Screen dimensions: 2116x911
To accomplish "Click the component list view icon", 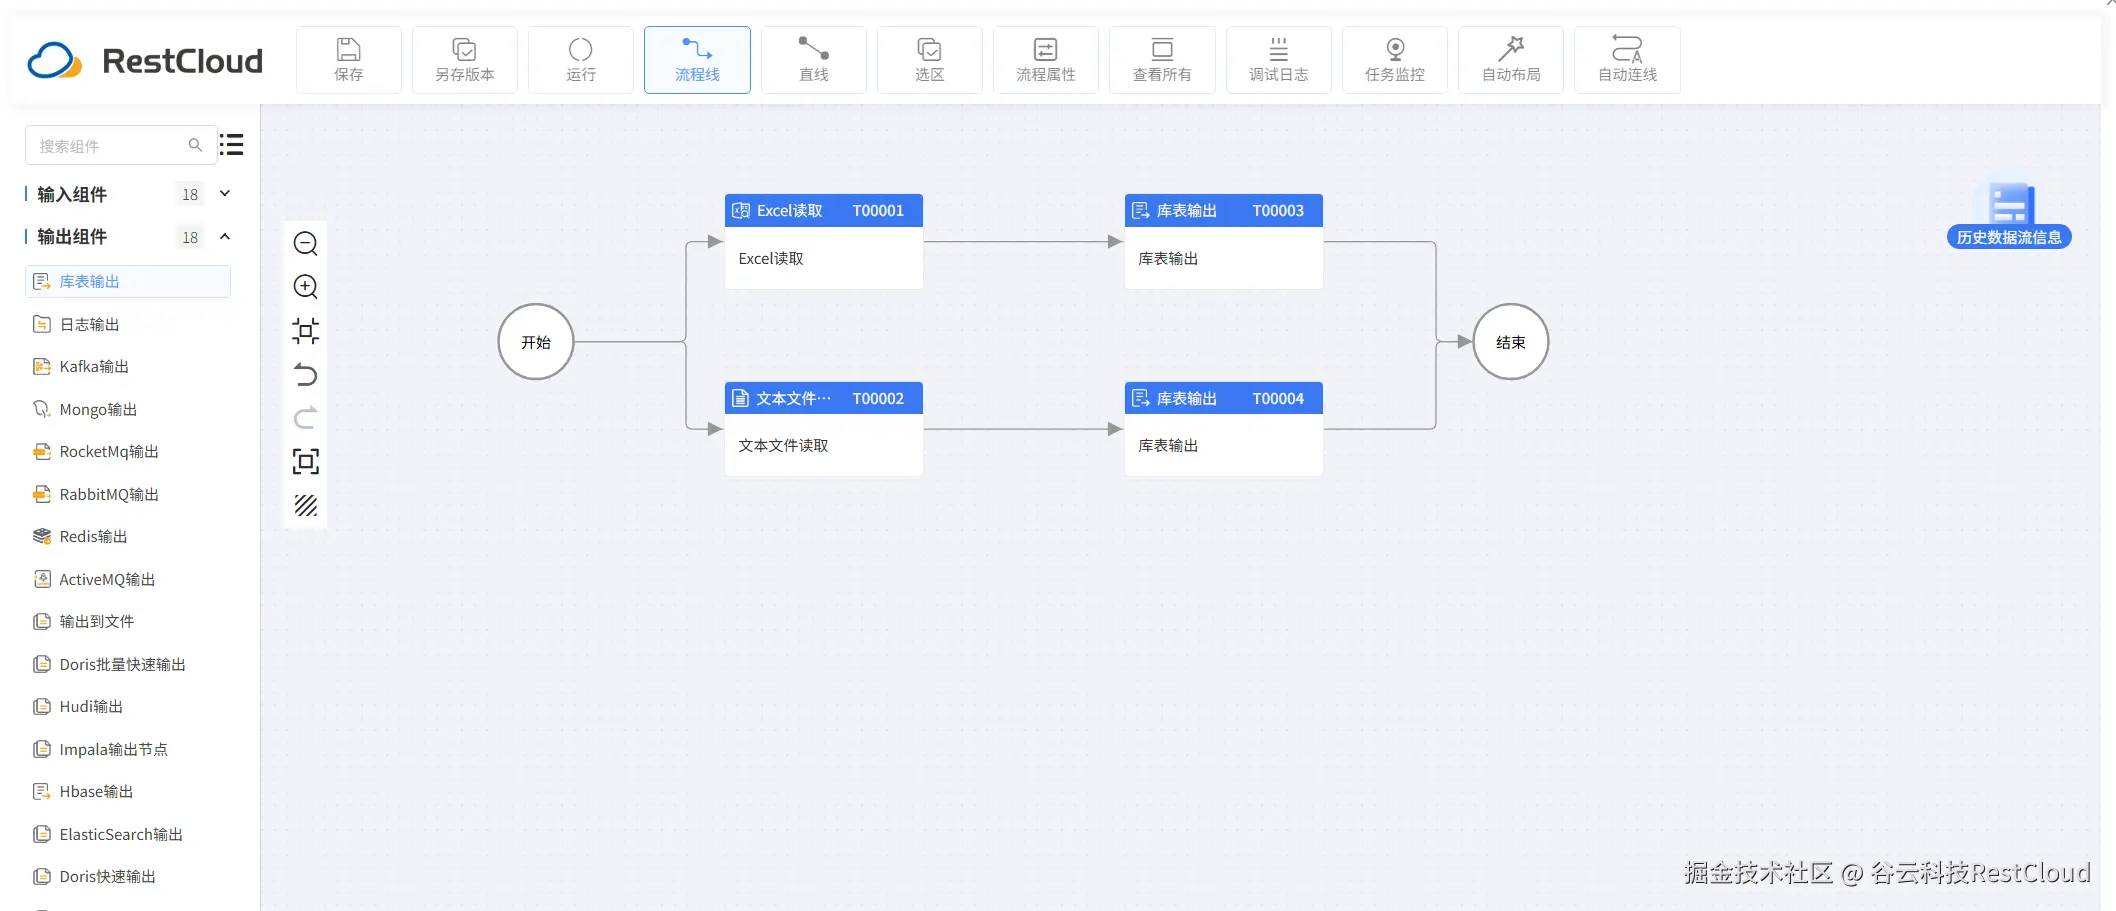I will [232, 145].
